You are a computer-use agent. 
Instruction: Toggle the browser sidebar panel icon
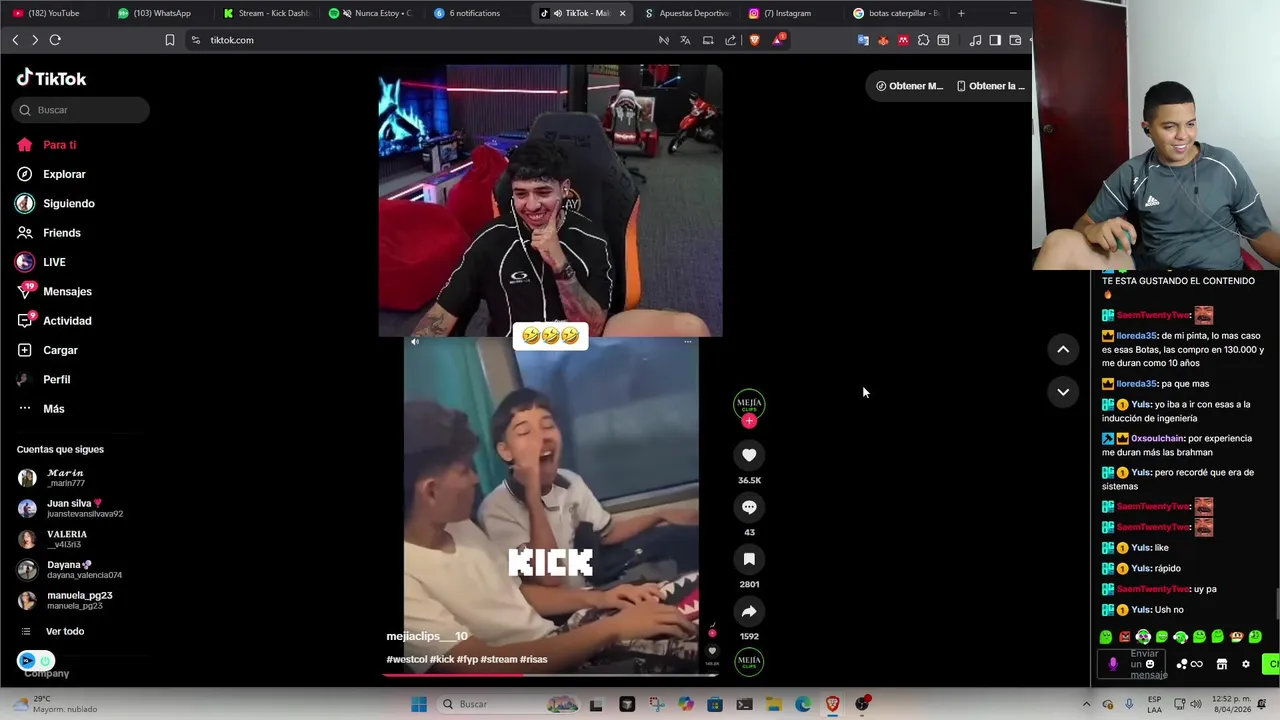995,40
